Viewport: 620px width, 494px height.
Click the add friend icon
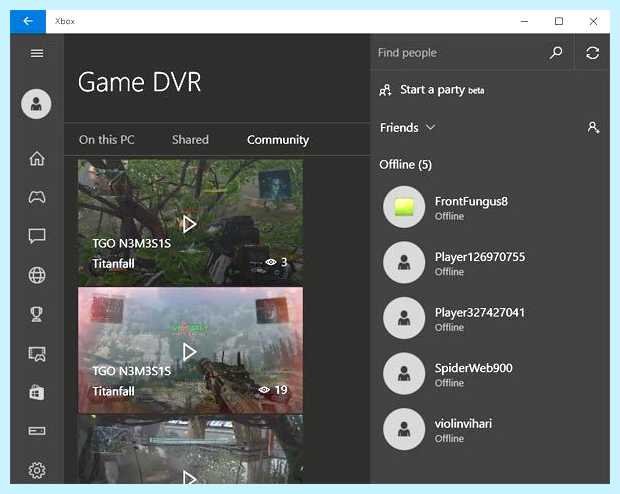[x=593, y=127]
